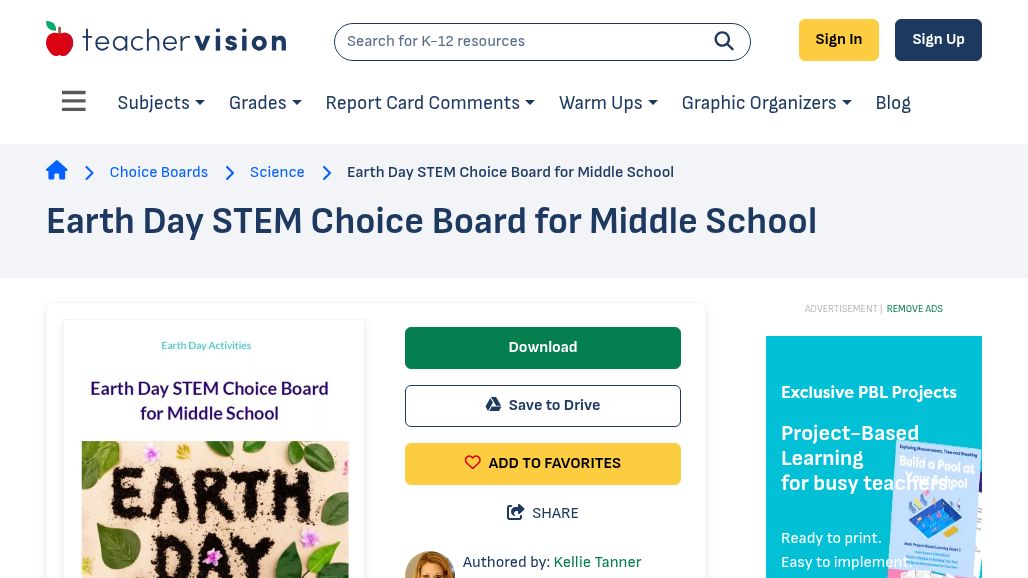The width and height of the screenshot is (1028, 578).
Task: Click the author profile photo
Action: [429, 566]
